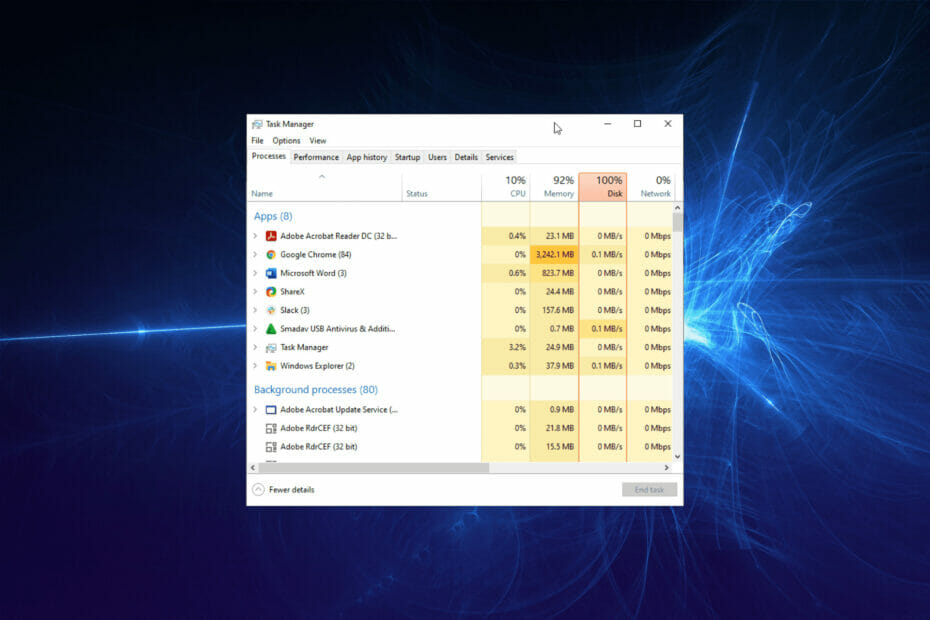Viewport: 930px width, 620px height.
Task: Click the Google Chrome (84) name text
Action: click(x=316, y=255)
